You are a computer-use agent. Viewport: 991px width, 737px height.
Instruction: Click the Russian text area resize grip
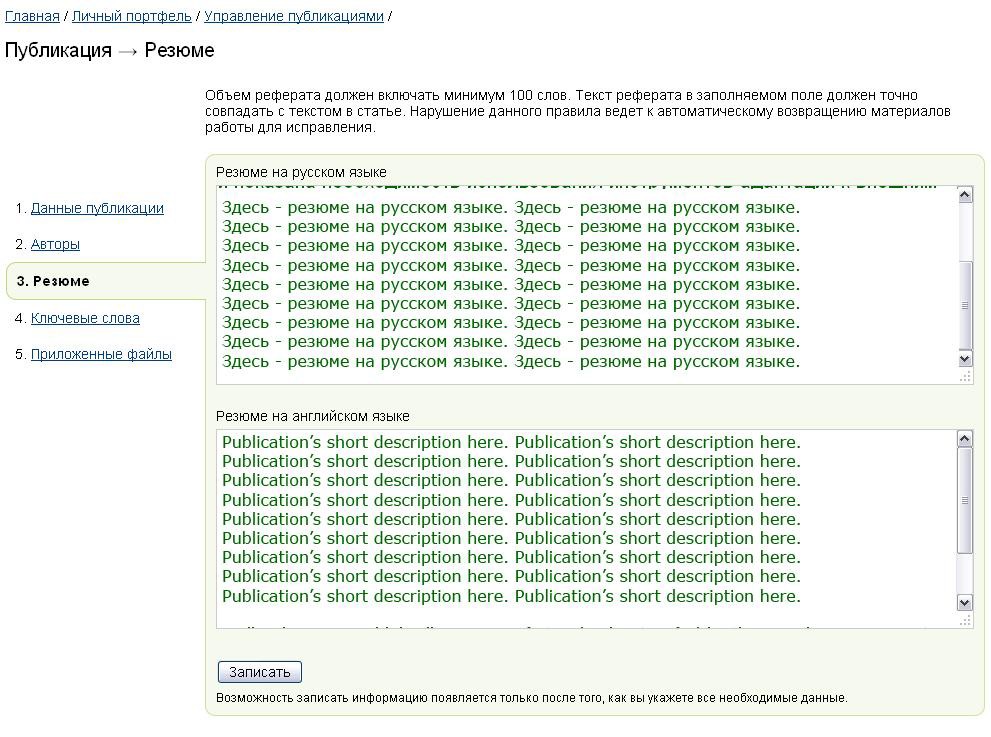(965, 377)
